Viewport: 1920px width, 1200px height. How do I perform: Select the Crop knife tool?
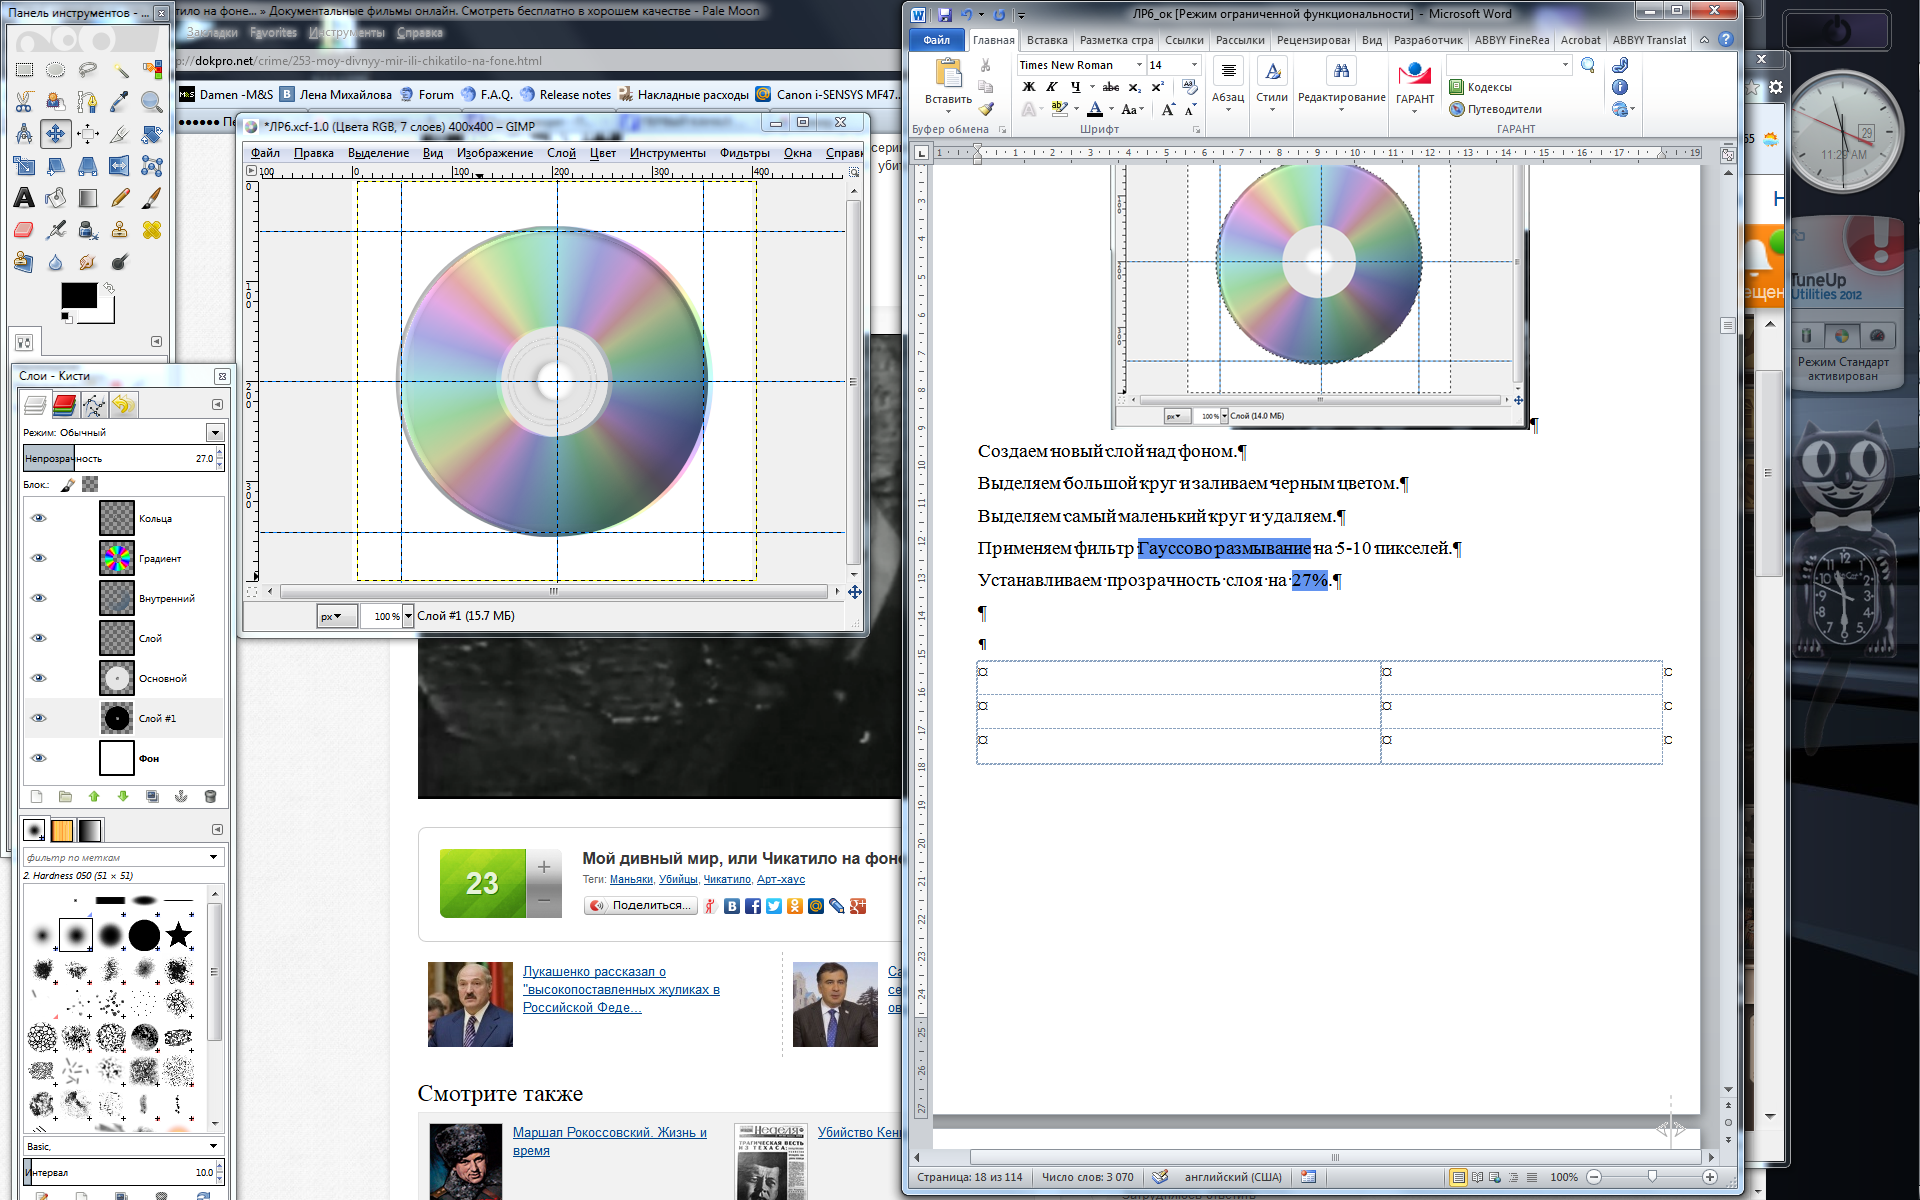(120, 134)
